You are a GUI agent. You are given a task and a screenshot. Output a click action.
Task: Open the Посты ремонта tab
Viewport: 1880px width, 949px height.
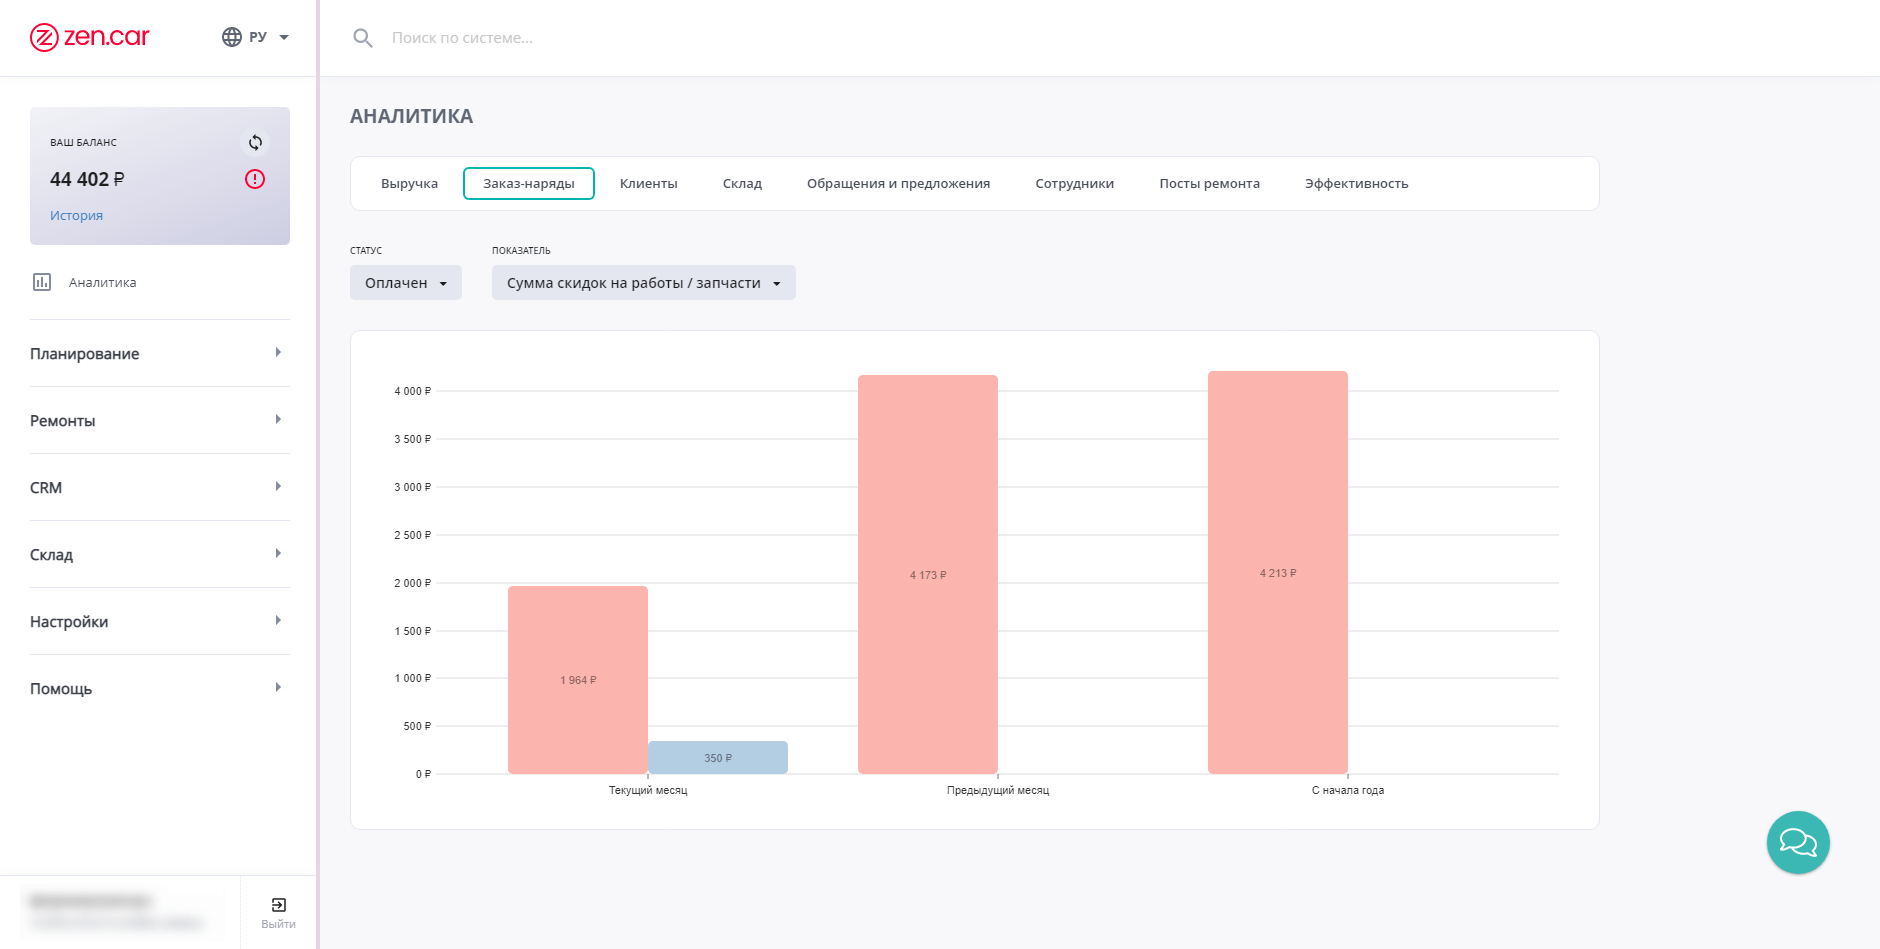(1209, 183)
